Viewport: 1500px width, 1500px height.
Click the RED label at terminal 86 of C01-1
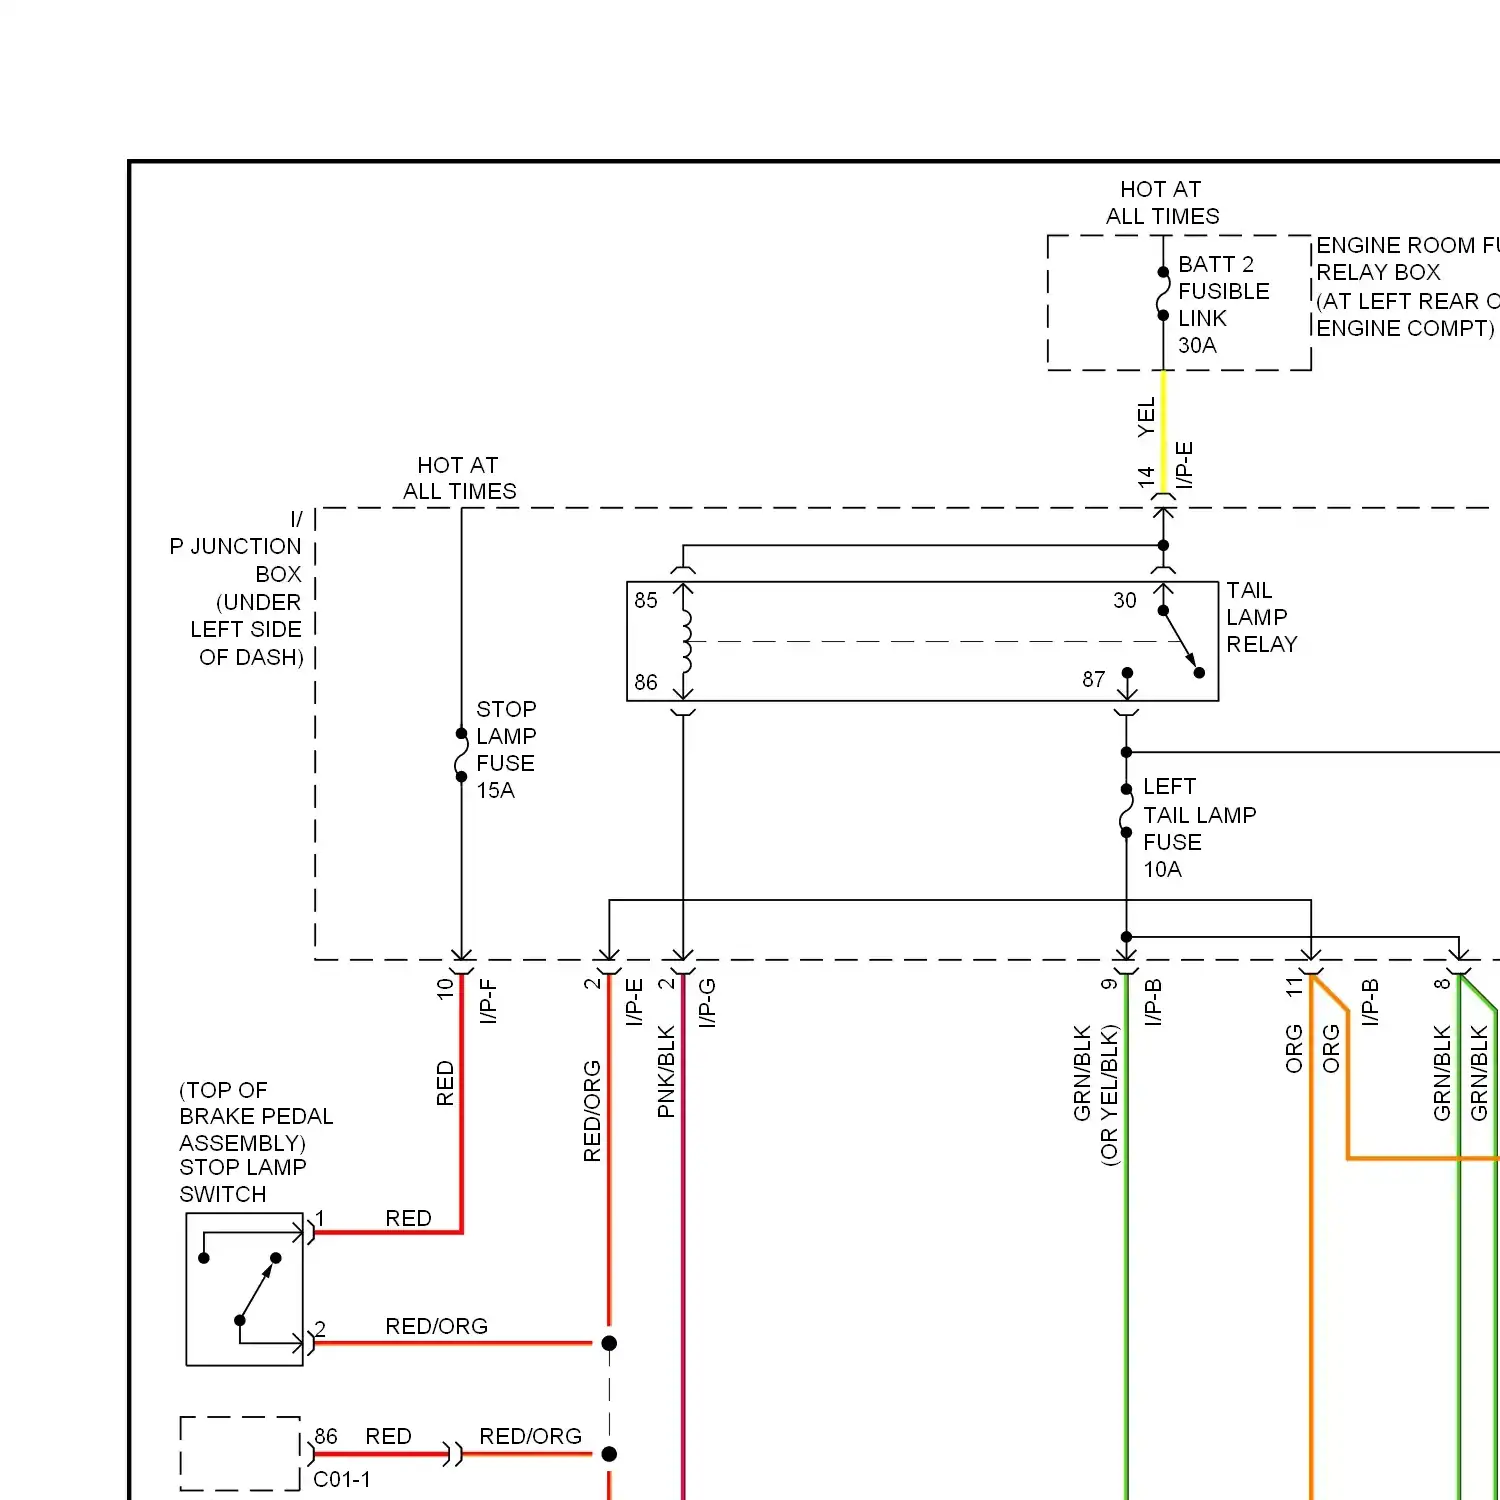coord(388,1436)
